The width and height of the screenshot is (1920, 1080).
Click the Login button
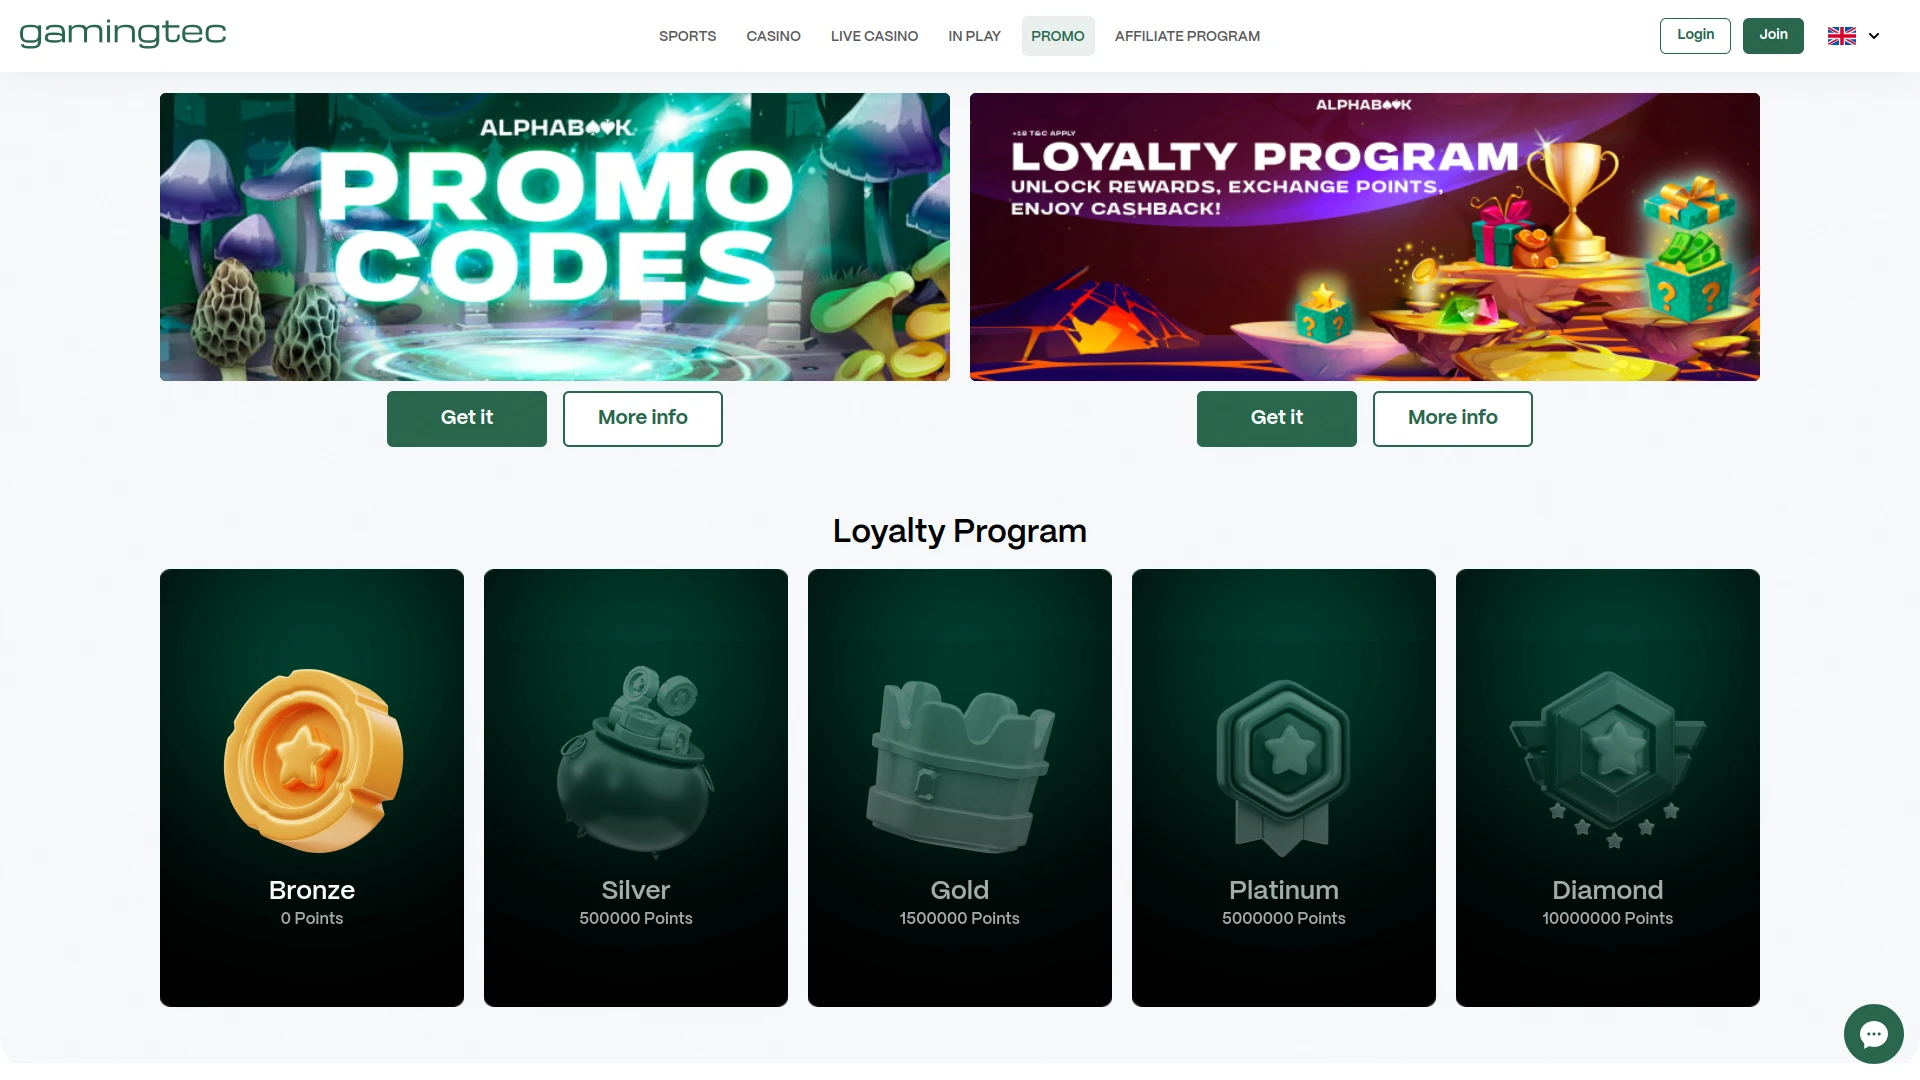pyautogui.click(x=1695, y=35)
